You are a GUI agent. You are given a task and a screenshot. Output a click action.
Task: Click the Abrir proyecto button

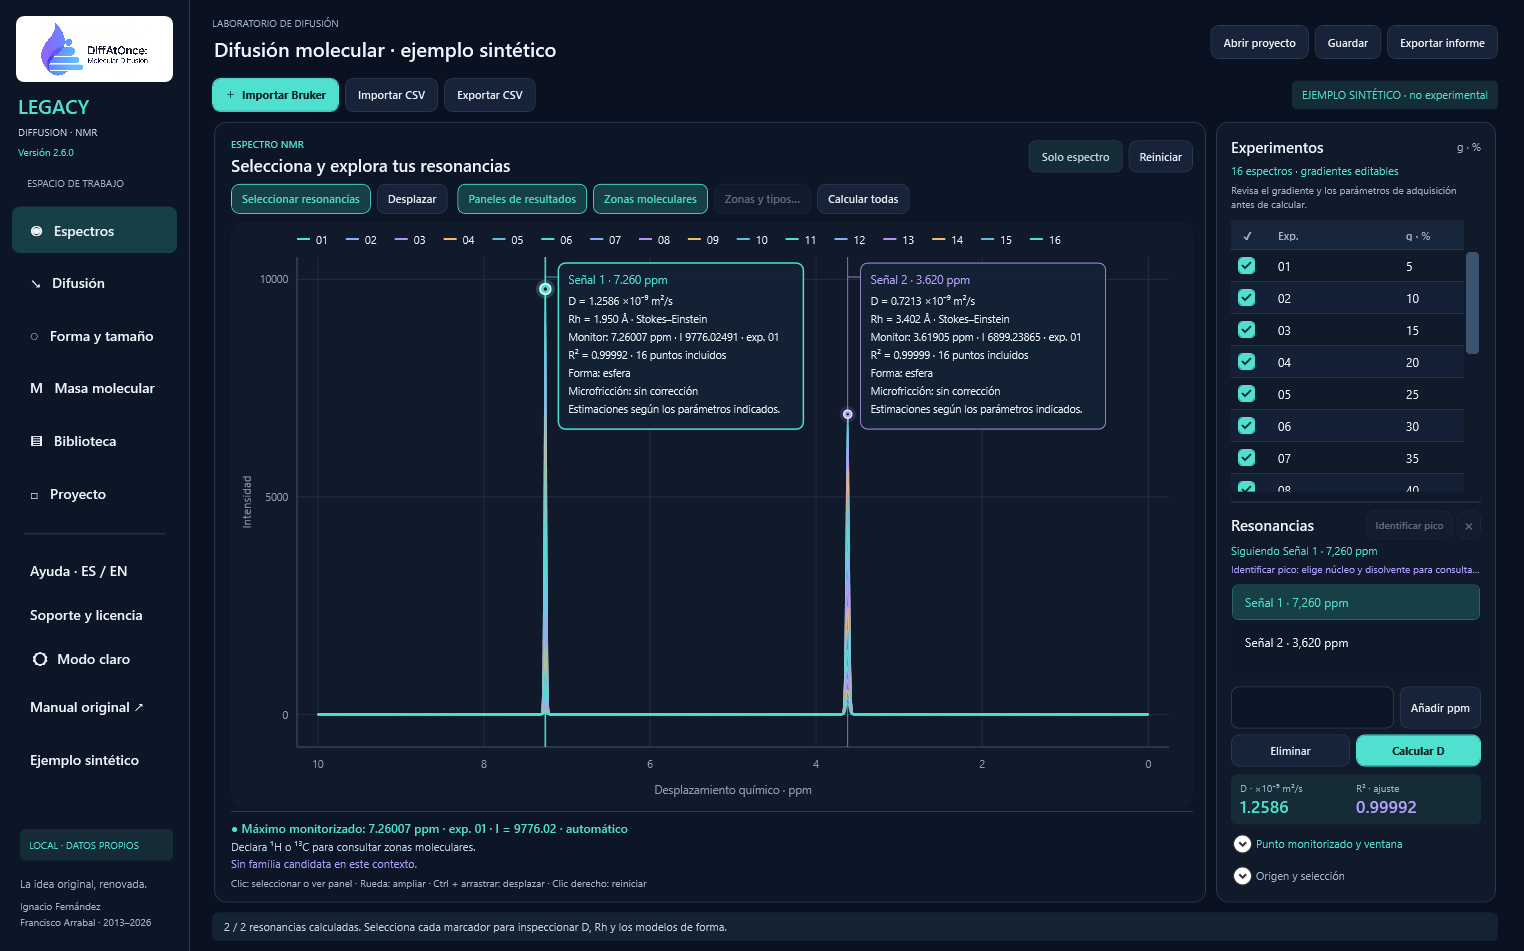click(x=1259, y=43)
